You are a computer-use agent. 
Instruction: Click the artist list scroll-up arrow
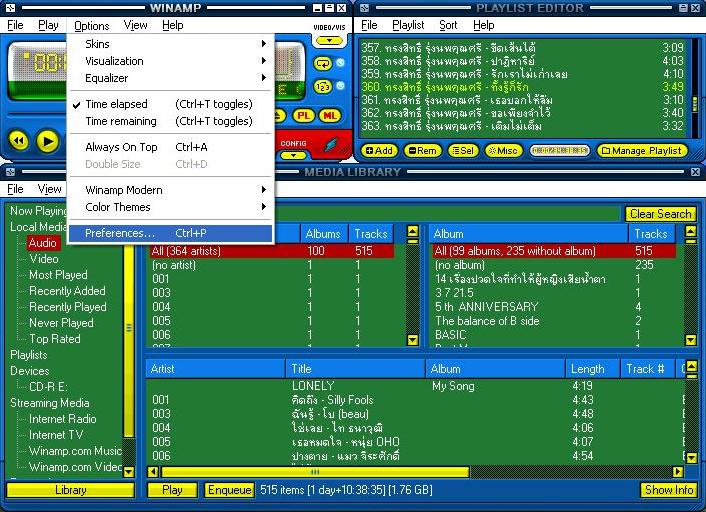coord(412,231)
